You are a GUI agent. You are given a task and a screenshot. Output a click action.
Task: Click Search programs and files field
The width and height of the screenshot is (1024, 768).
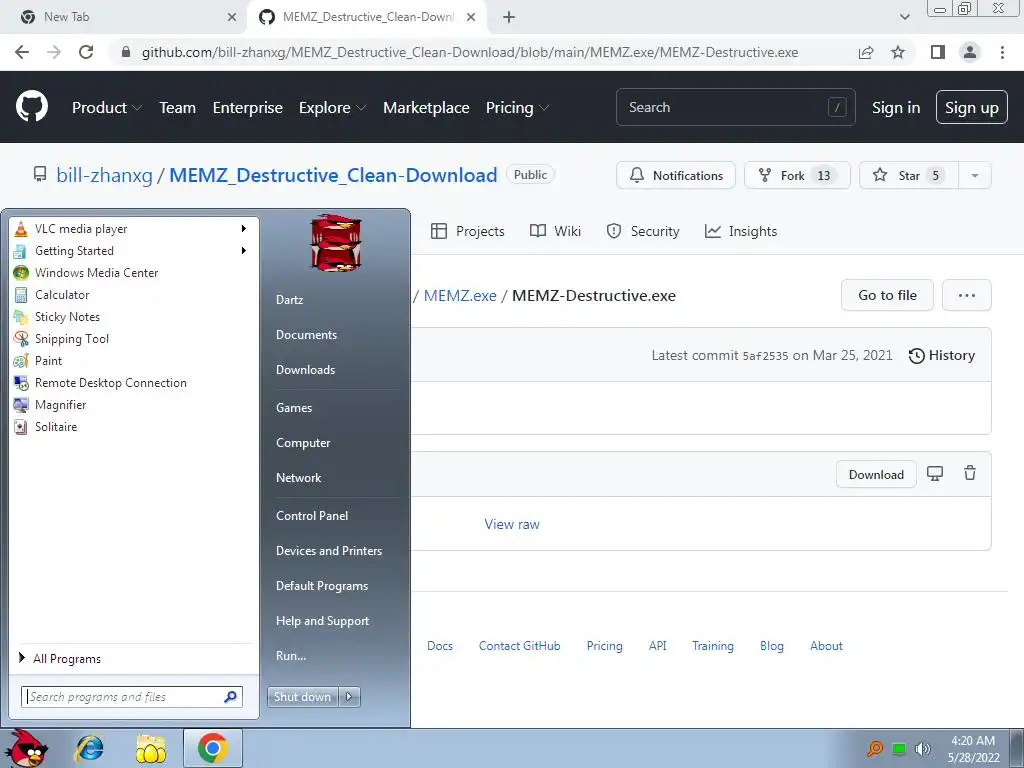(x=132, y=697)
